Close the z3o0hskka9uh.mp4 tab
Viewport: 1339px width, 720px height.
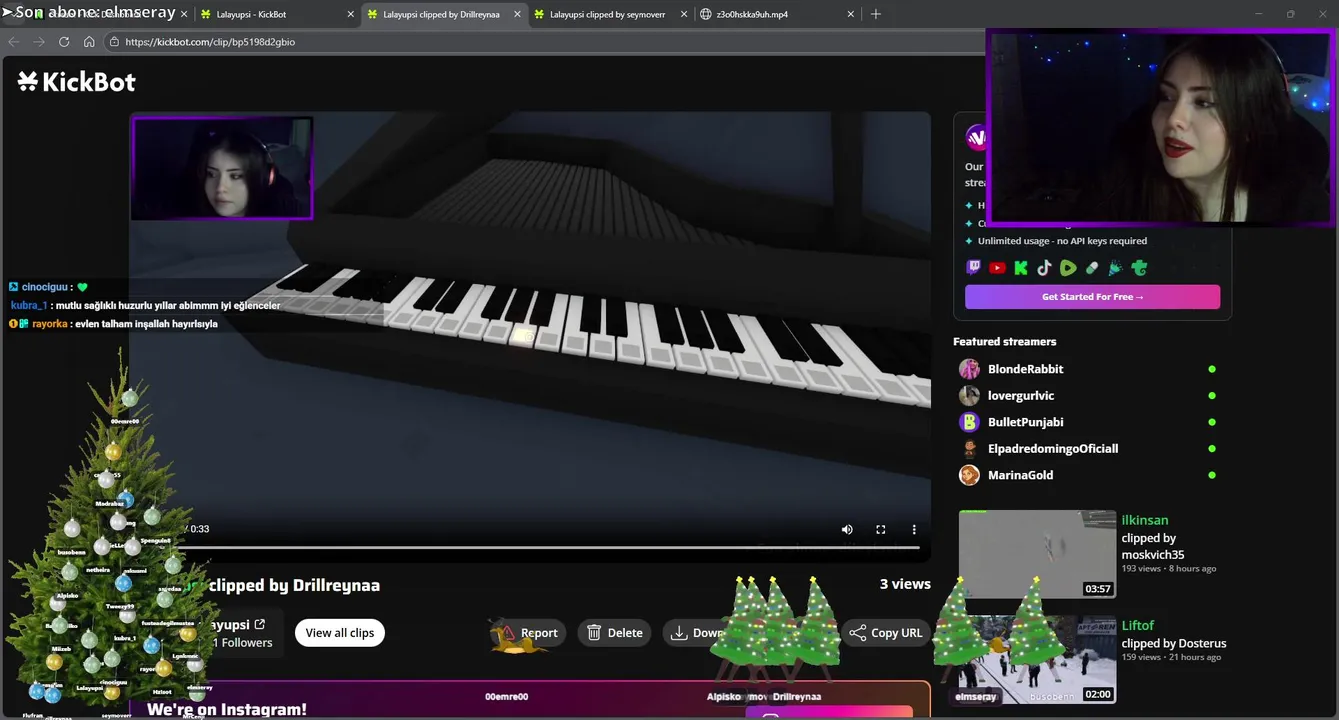click(x=851, y=14)
